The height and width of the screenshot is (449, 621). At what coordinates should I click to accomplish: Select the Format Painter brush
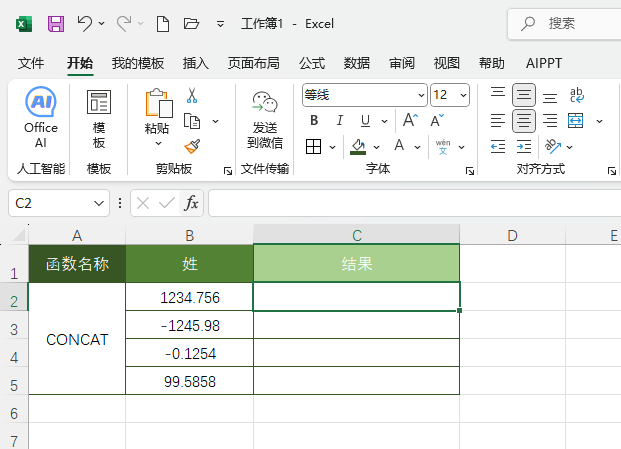coord(192,146)
